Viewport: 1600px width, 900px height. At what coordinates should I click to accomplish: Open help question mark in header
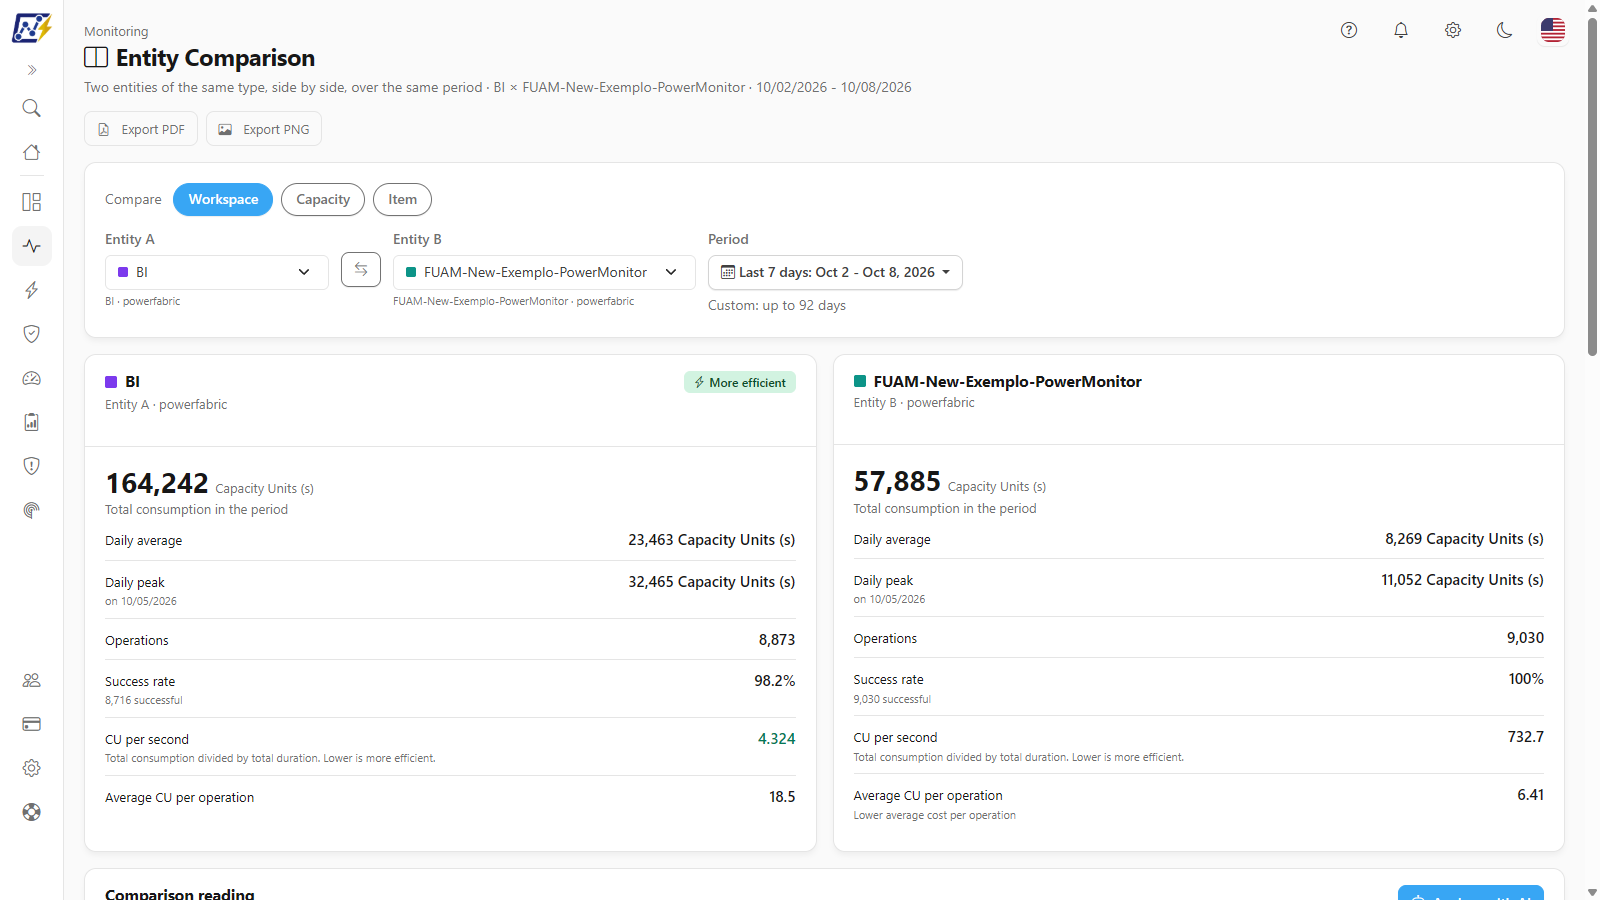[x=1349, y=30]
